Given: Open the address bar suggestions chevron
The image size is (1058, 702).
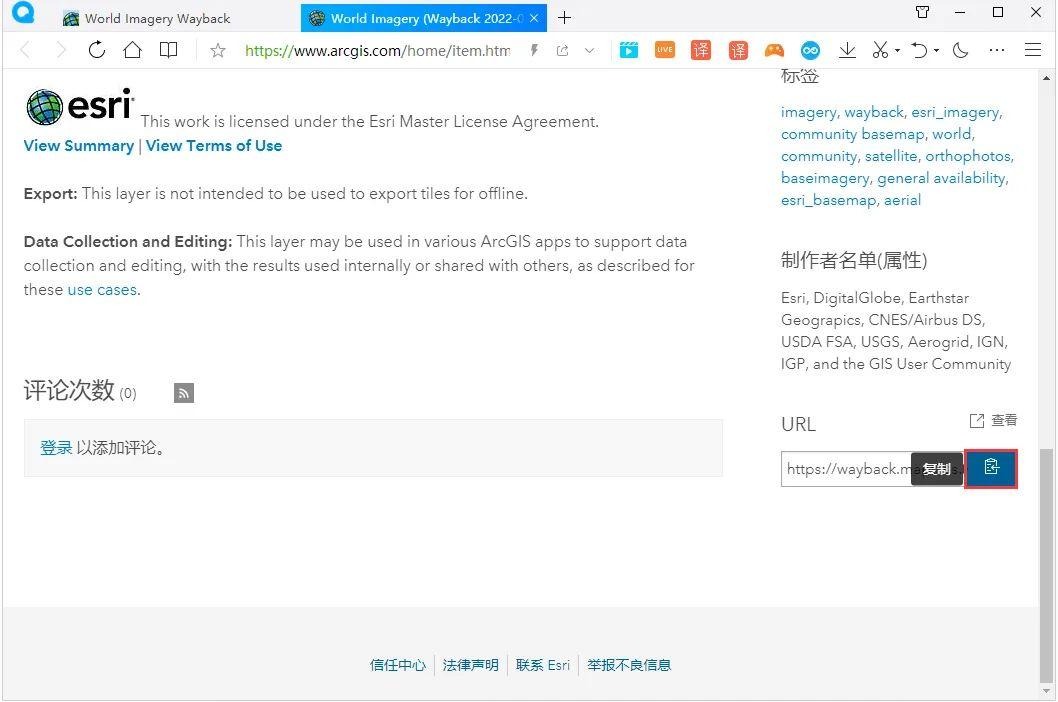Looking at the screenshot, I should coord(589,49).
